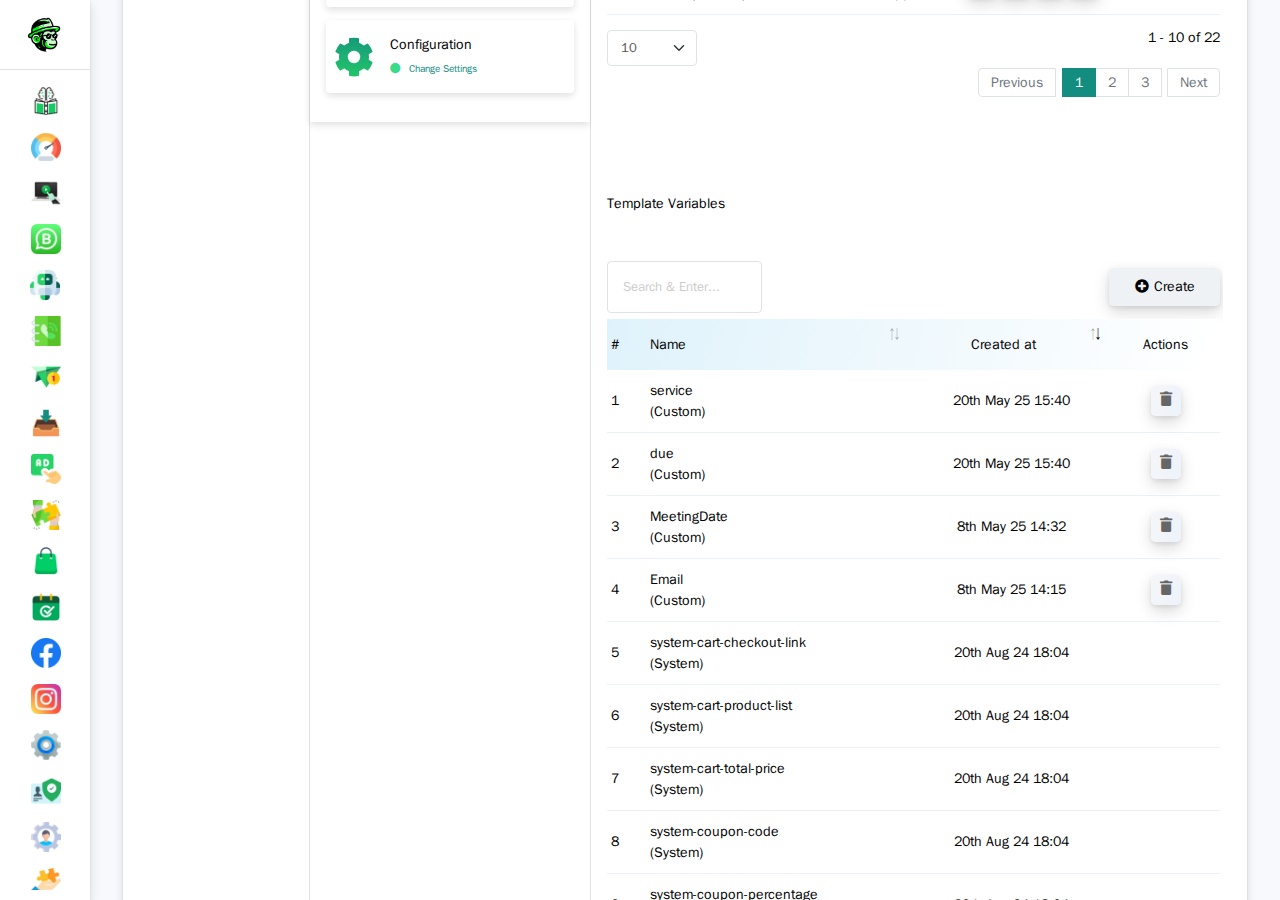This screenshot has width=1280, height=900.
Task: Open the WhatsApp Business sidebar icon
Action: (x=46, y=239)
